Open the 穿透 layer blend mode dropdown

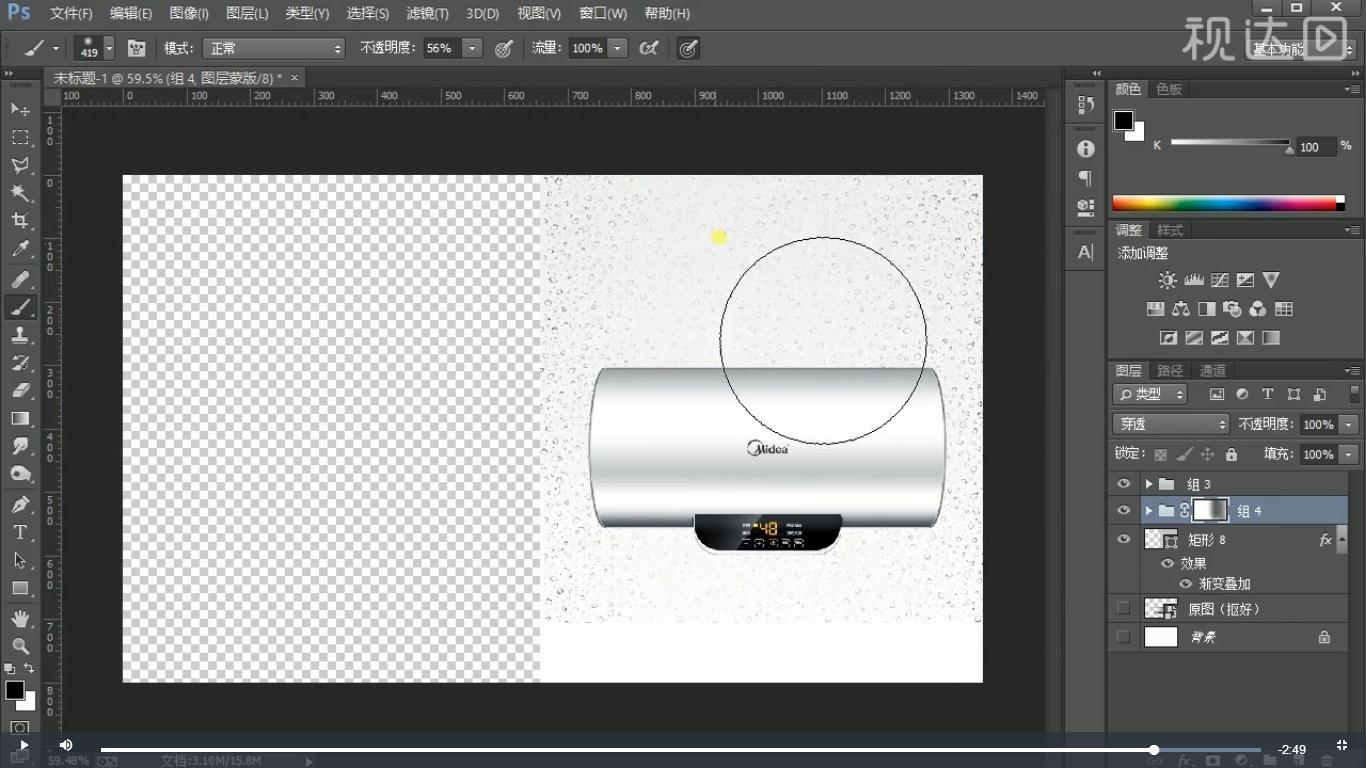tap(1170, 424)
